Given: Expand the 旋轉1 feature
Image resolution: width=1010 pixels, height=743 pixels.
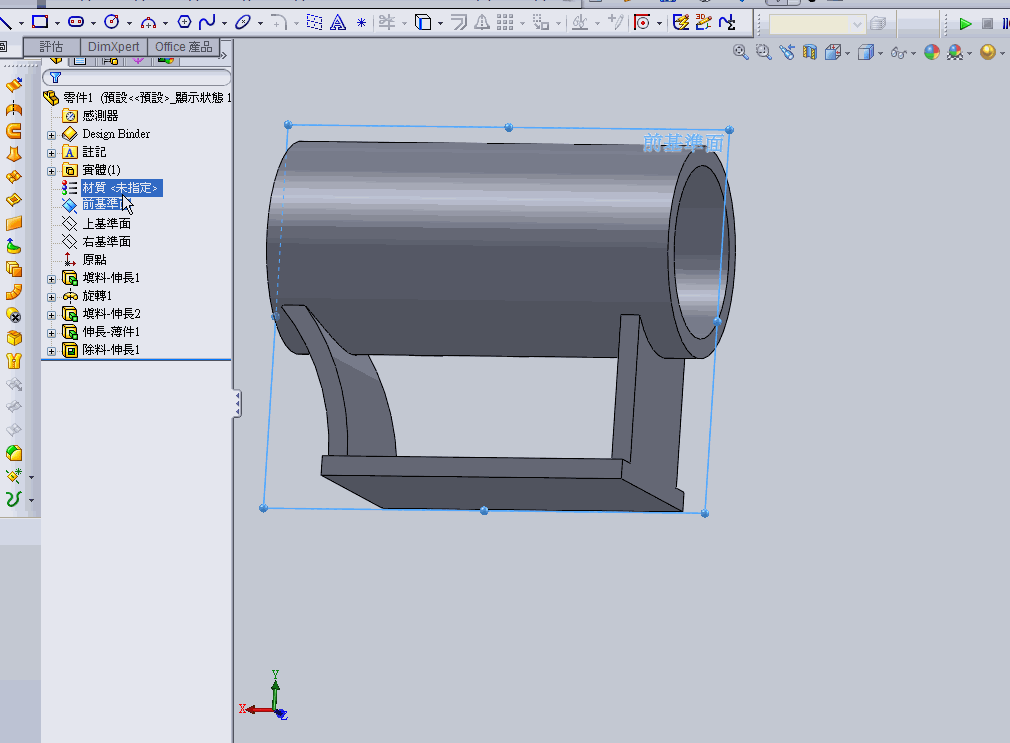Looking at the screenshot, I should tap(52, 297).
